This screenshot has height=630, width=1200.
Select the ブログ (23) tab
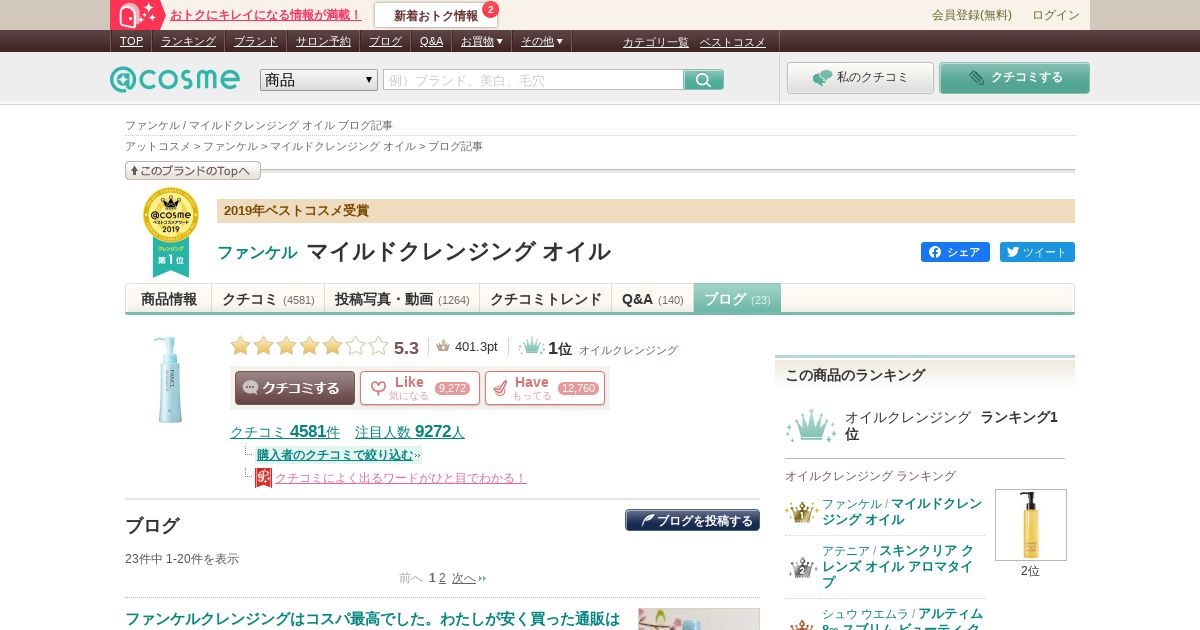[737, 299]
